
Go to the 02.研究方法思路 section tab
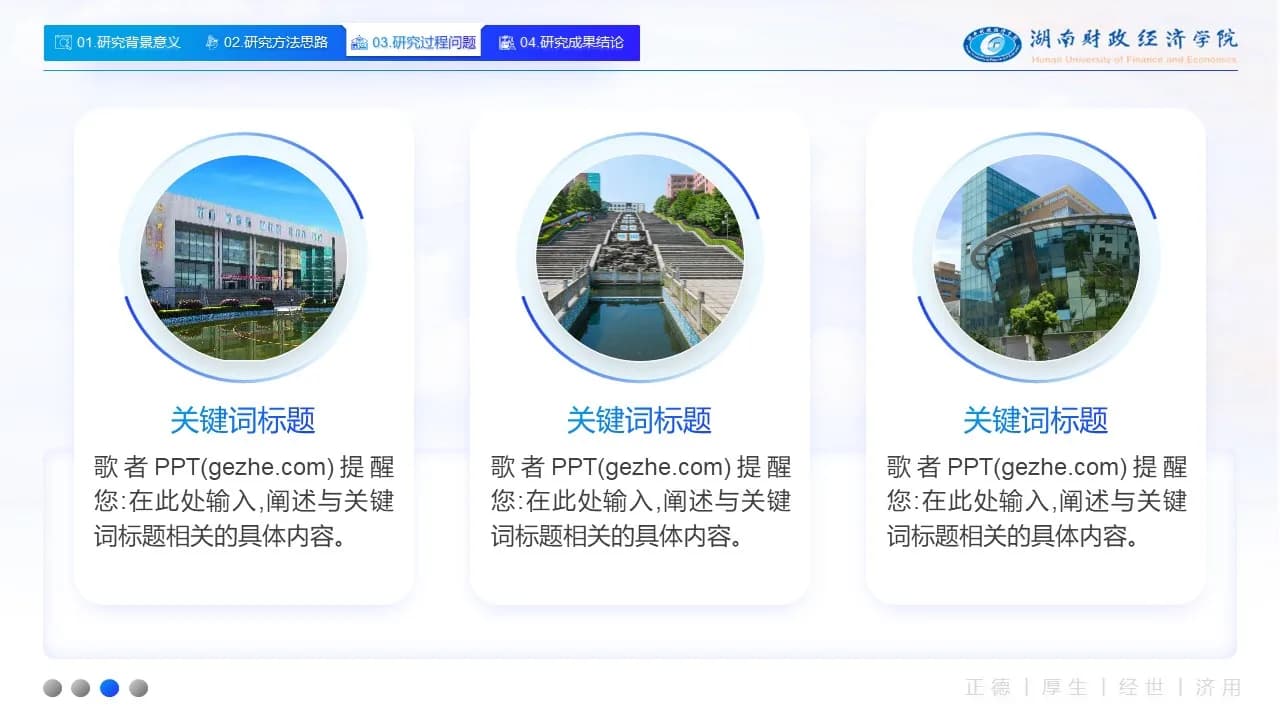coord(266,43)
